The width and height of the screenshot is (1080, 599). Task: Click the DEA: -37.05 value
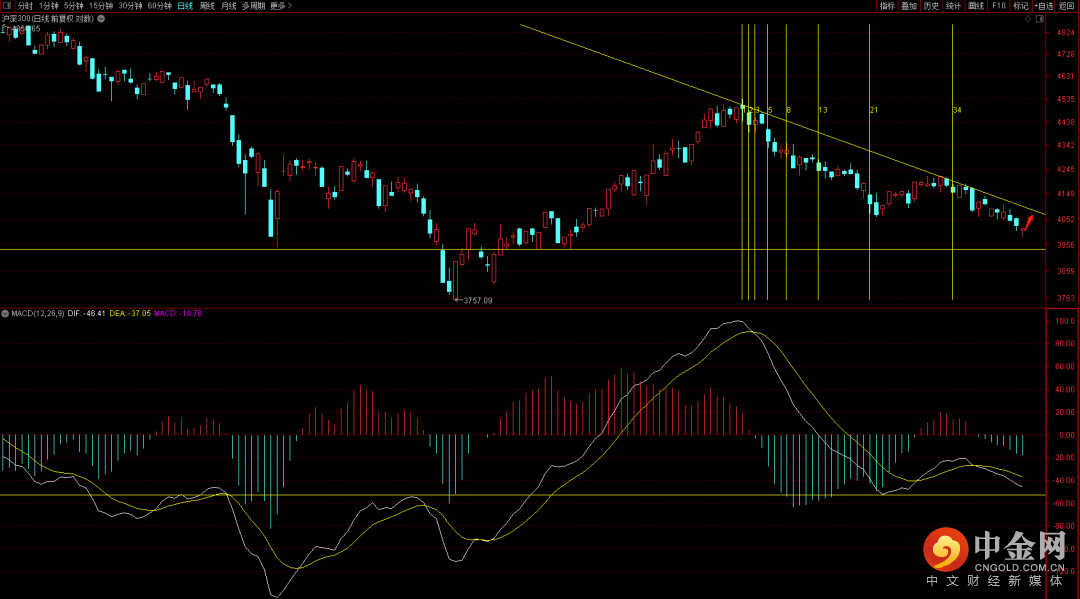(129, 313)
